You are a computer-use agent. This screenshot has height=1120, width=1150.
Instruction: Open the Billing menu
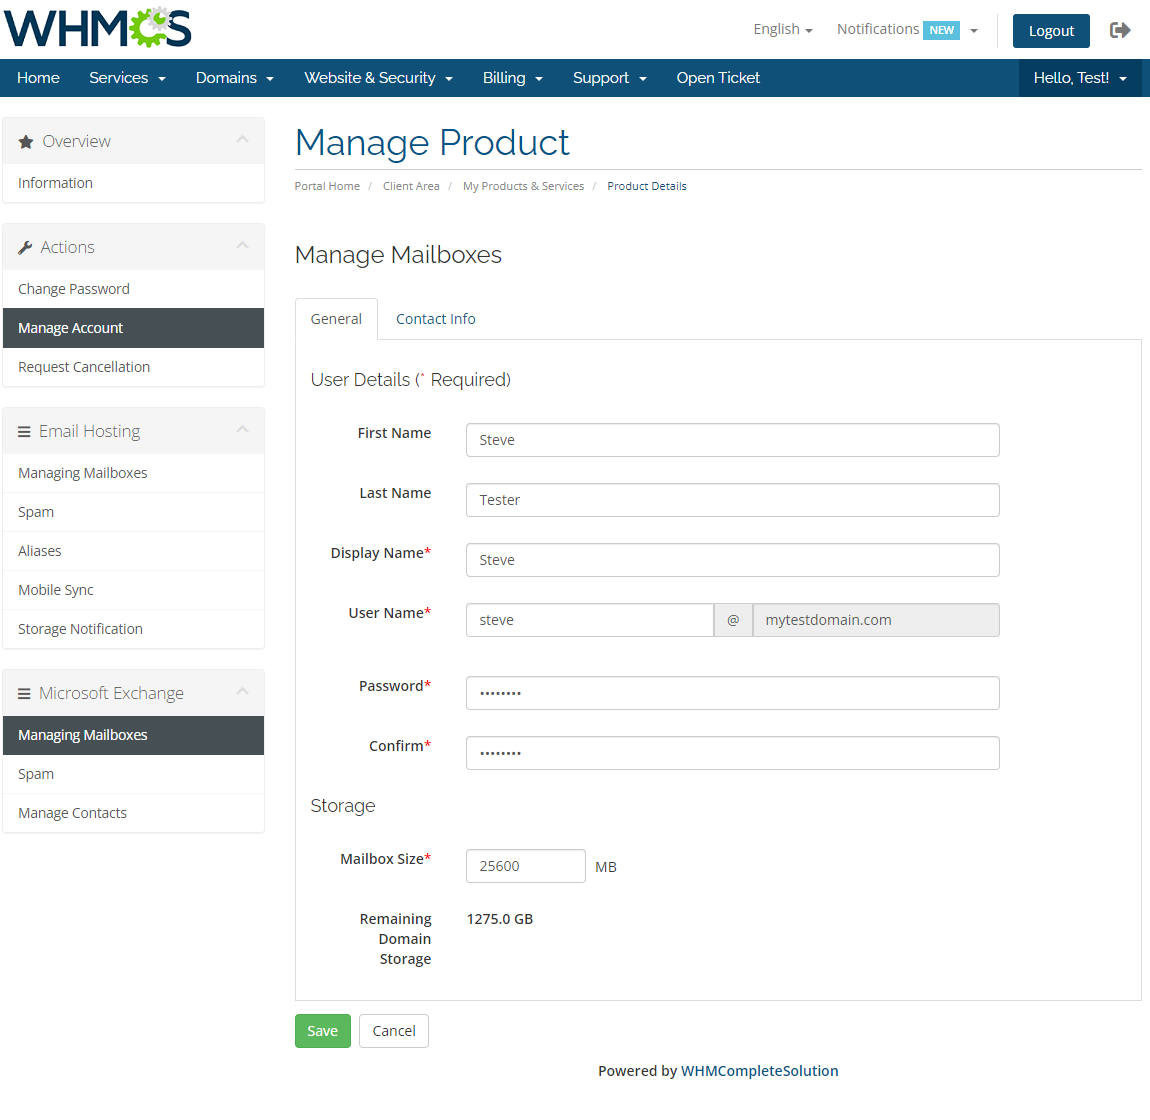click(x=512, y=78)
